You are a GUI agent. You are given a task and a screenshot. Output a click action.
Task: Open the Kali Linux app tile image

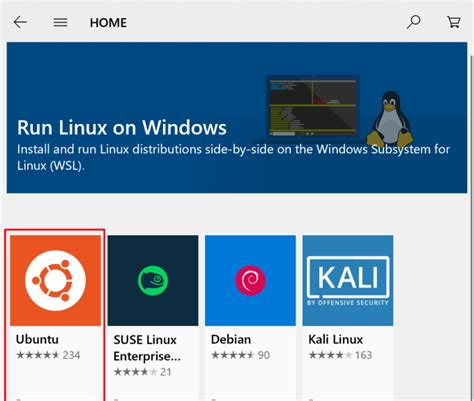[x=348, y=280]
